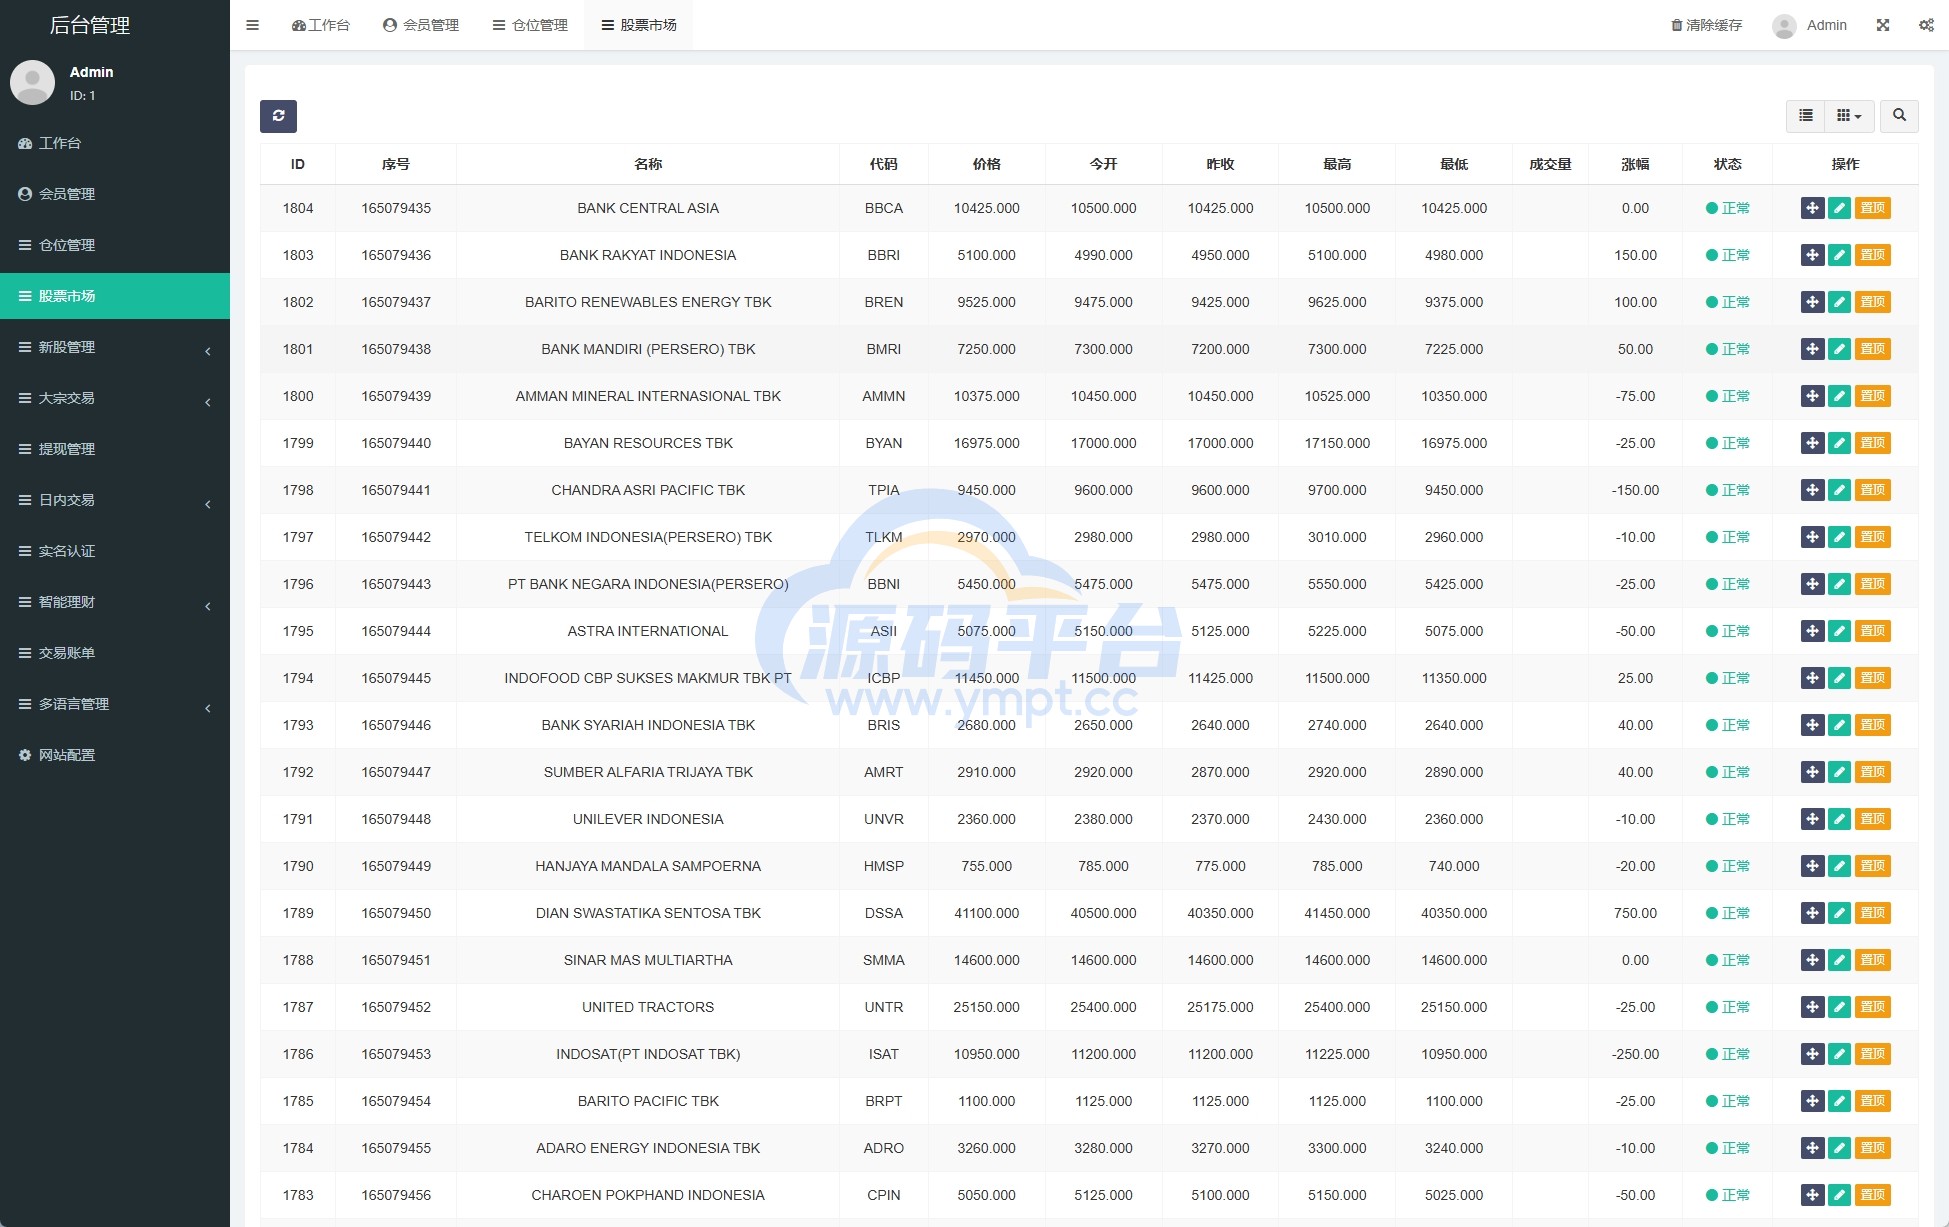Click the 名称 column header
1949x1227 pixels.
(648, 164)
